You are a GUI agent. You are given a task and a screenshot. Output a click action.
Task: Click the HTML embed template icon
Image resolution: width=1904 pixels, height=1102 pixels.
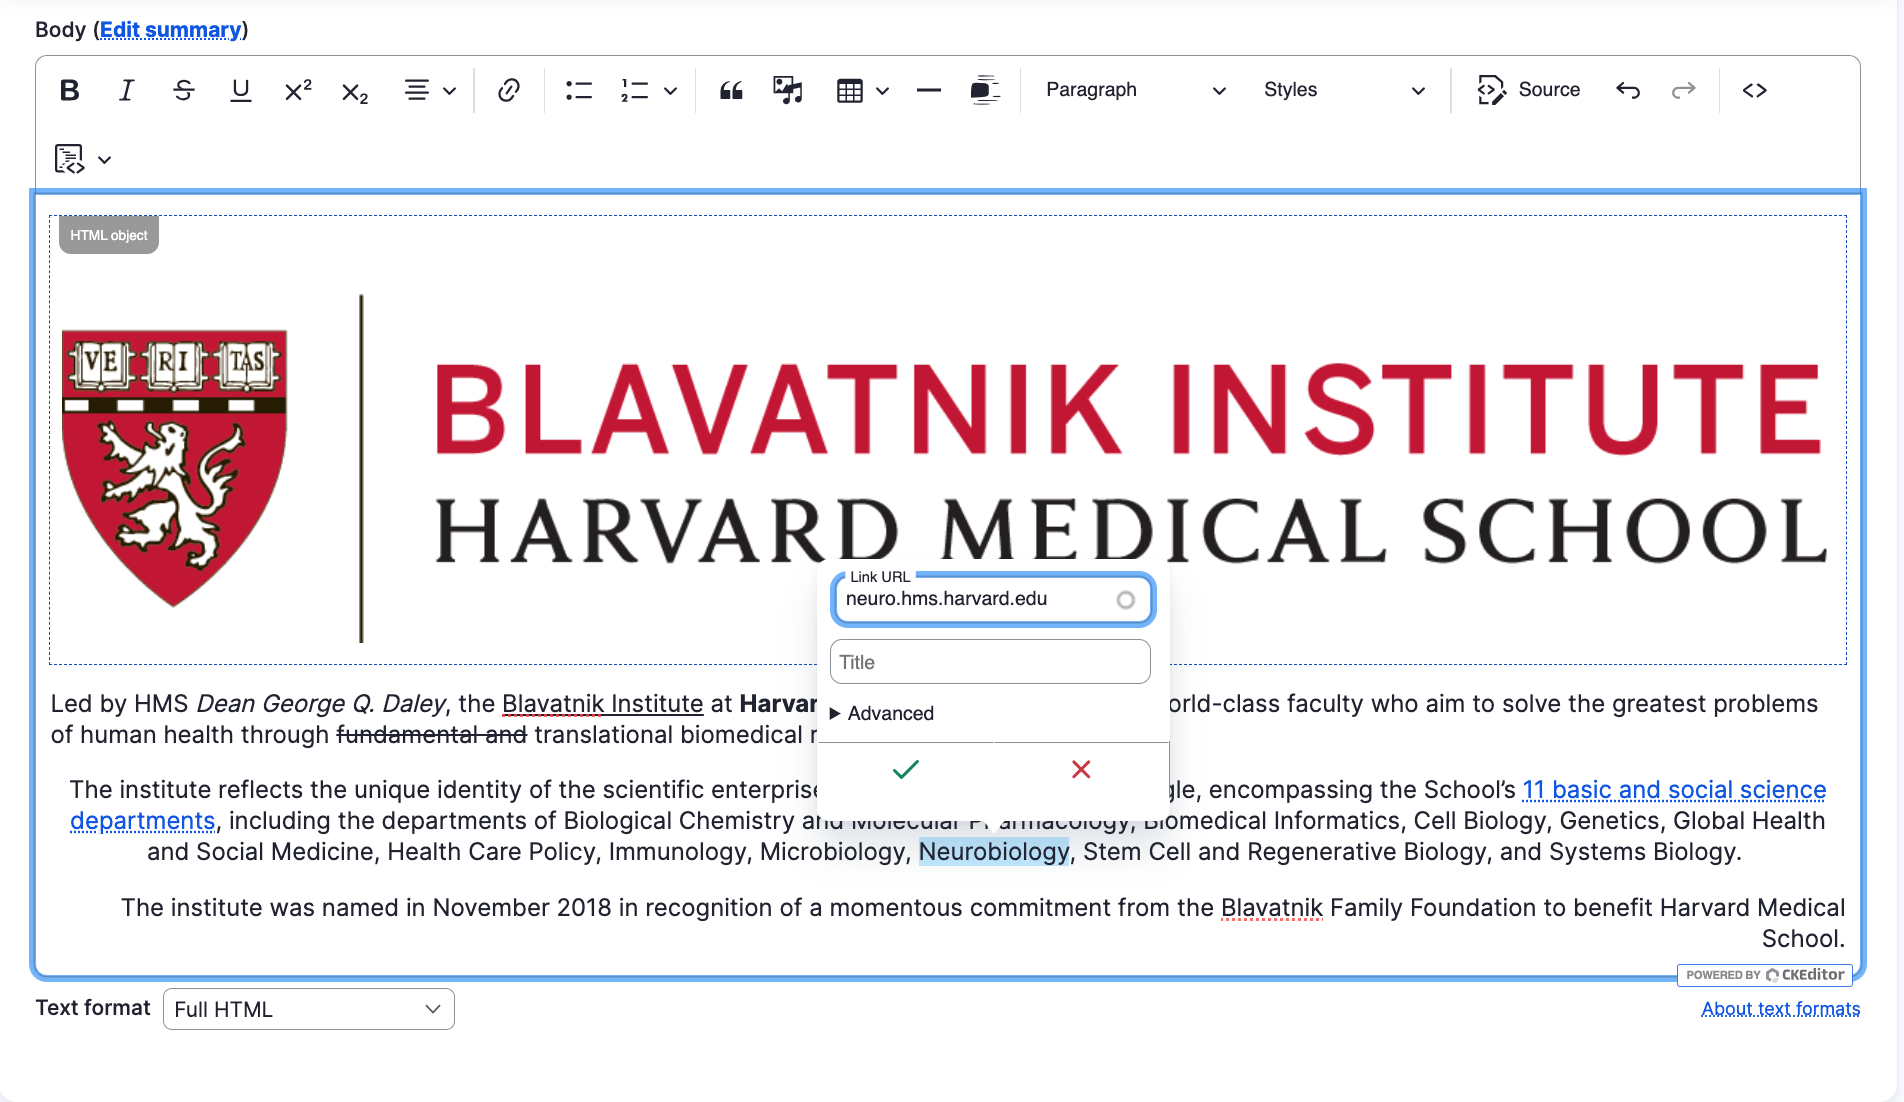[x=69, y=159]
